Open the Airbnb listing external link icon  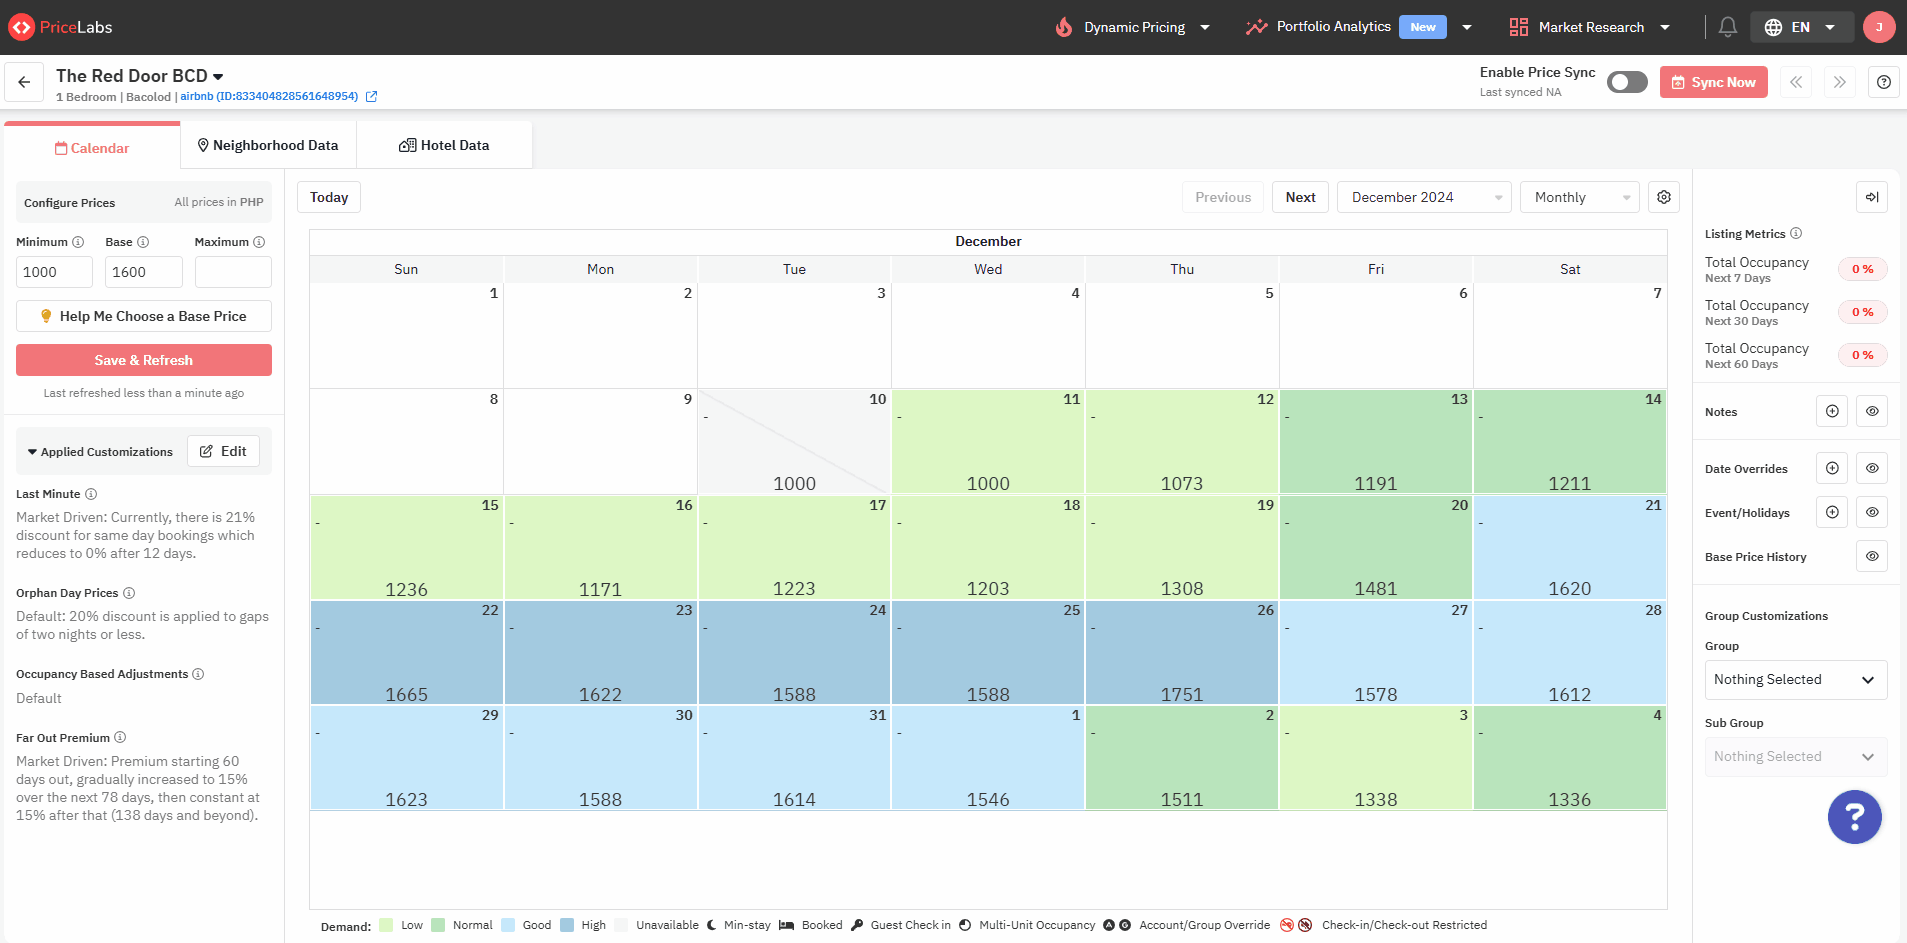pyautogui.click(x=372, y=97)
